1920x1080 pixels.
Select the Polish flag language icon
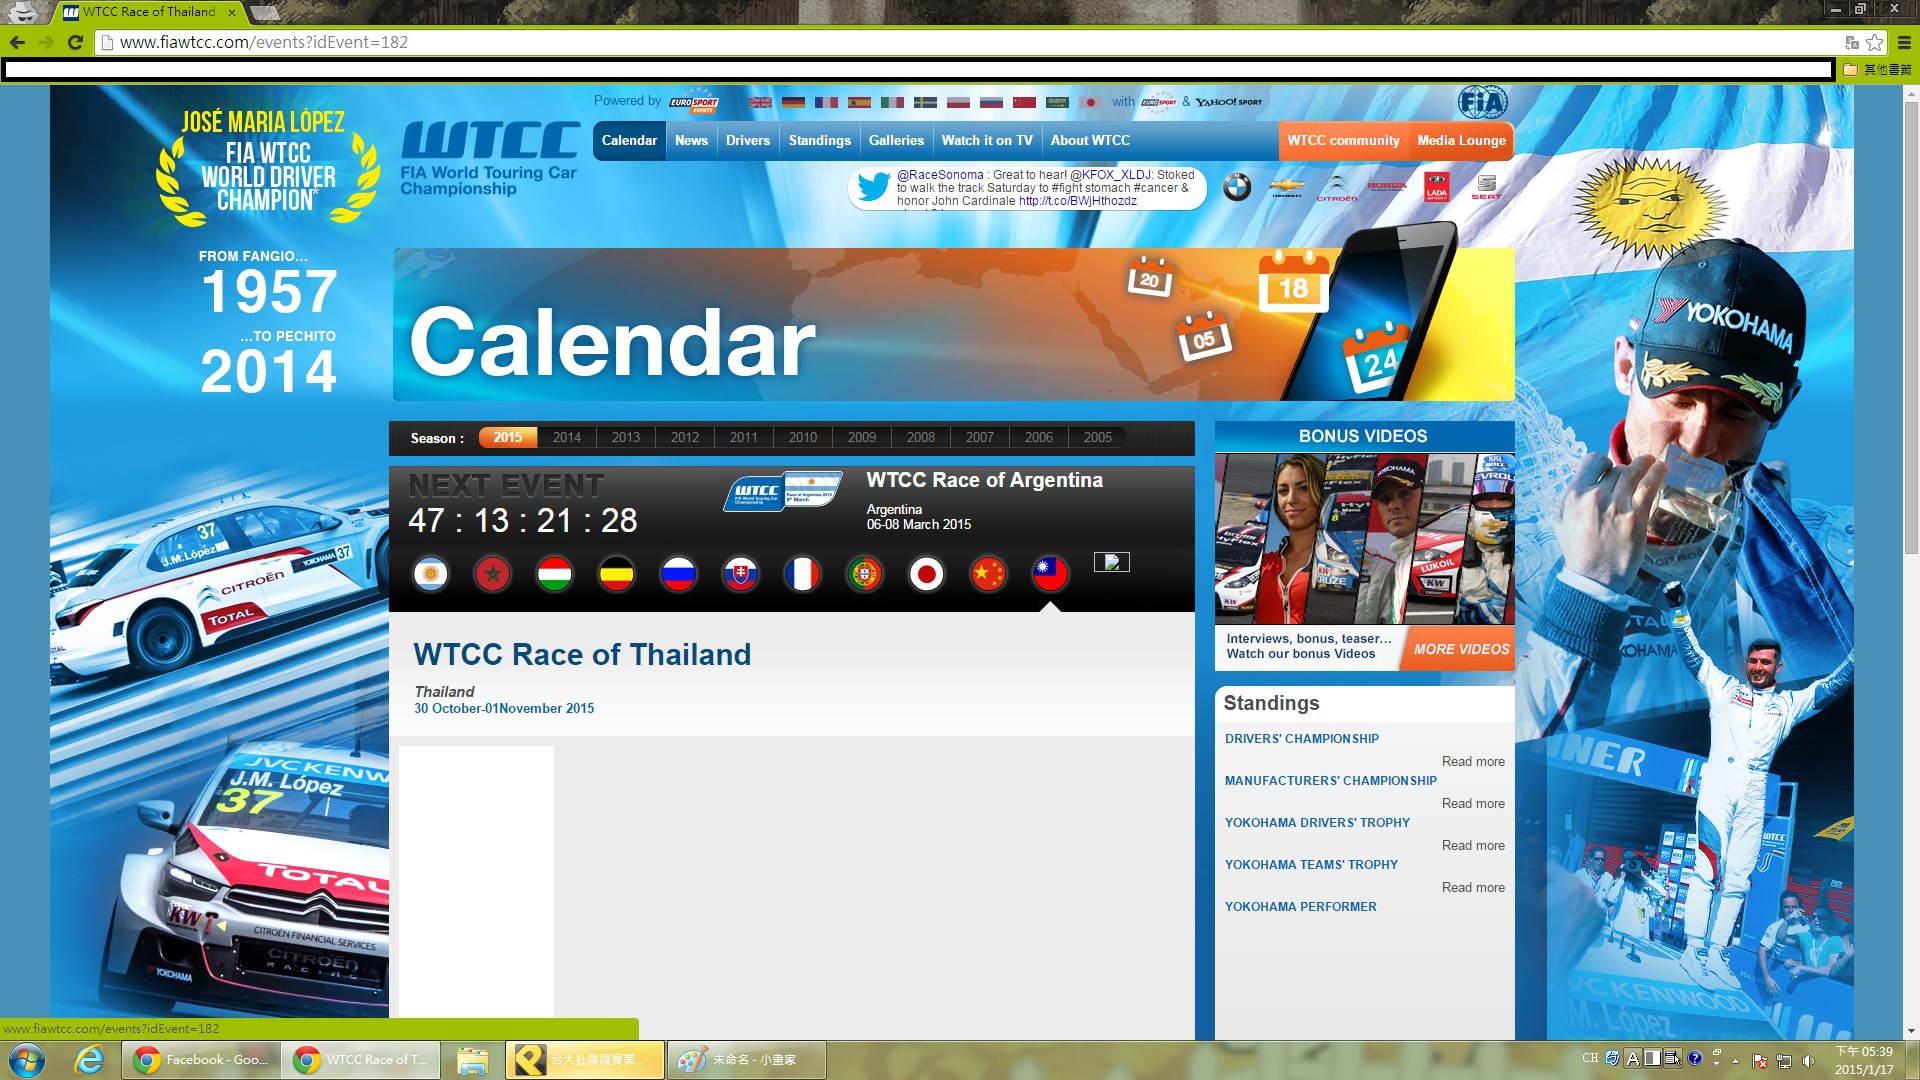pos(958,102)
